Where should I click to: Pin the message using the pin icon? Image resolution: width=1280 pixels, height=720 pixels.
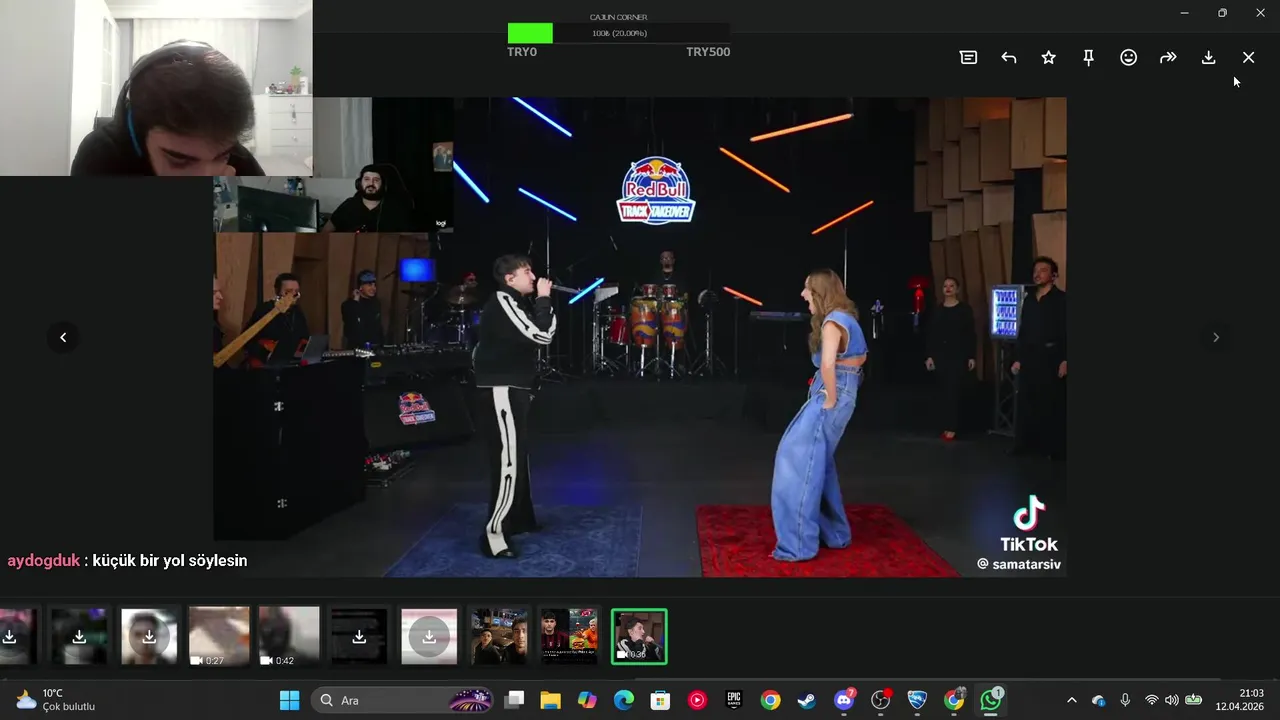click(x=1088, y=58)
